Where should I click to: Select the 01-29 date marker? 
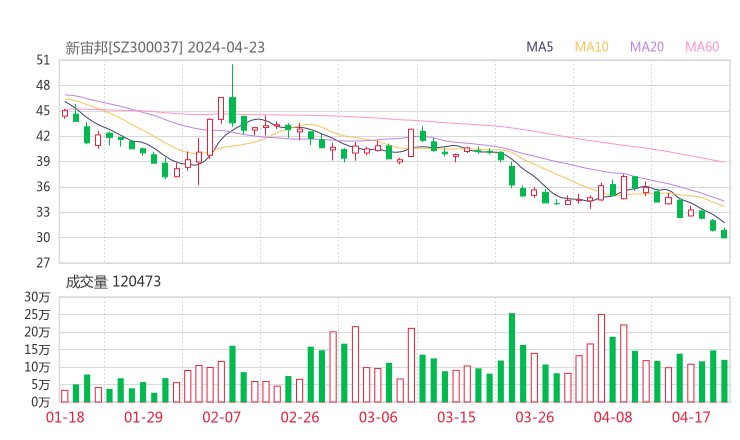click(x=143, y=417)
